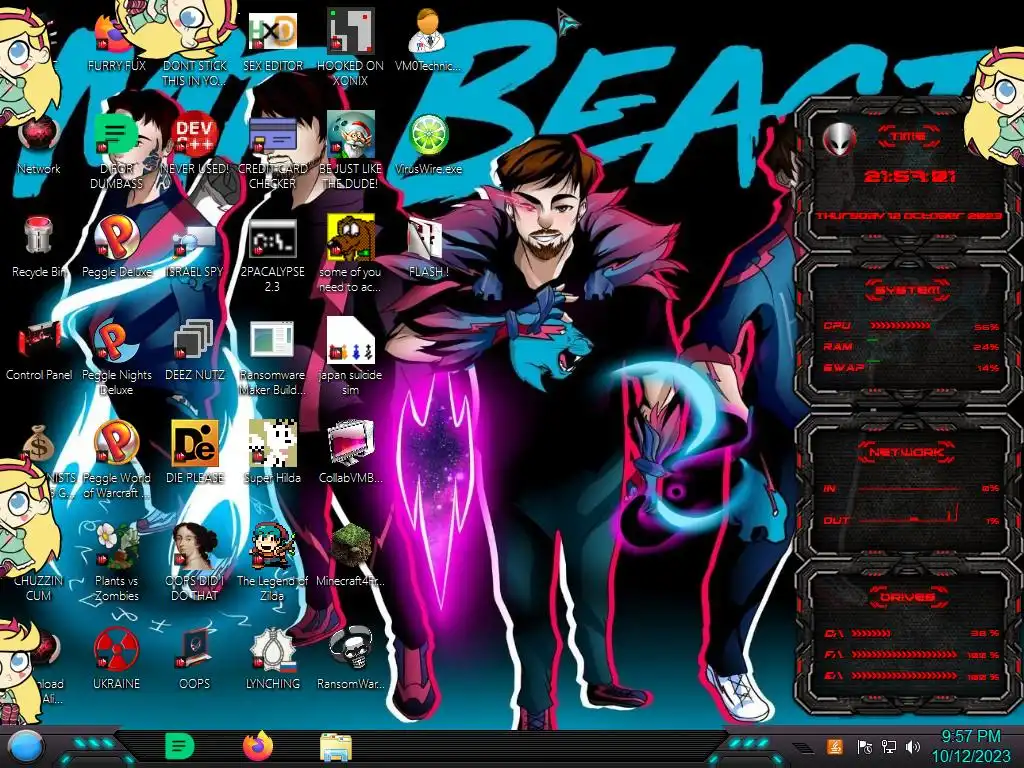This screenshot has height=768, width=1024.
Task: Click the NETWORK header in the widget
Action: [906, 451]
